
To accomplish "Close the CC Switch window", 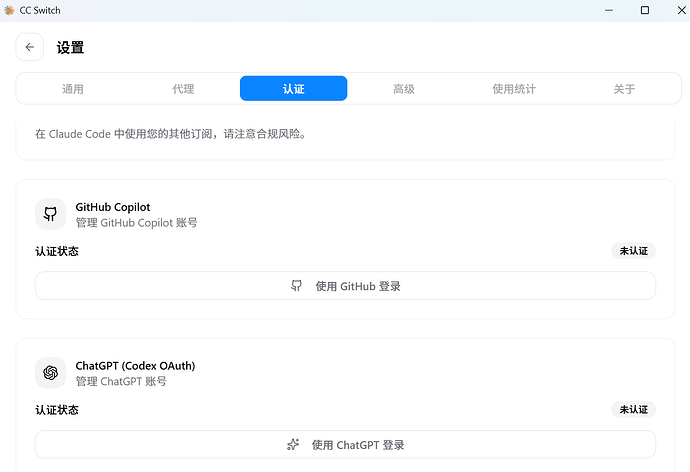I will pos(681,10).
